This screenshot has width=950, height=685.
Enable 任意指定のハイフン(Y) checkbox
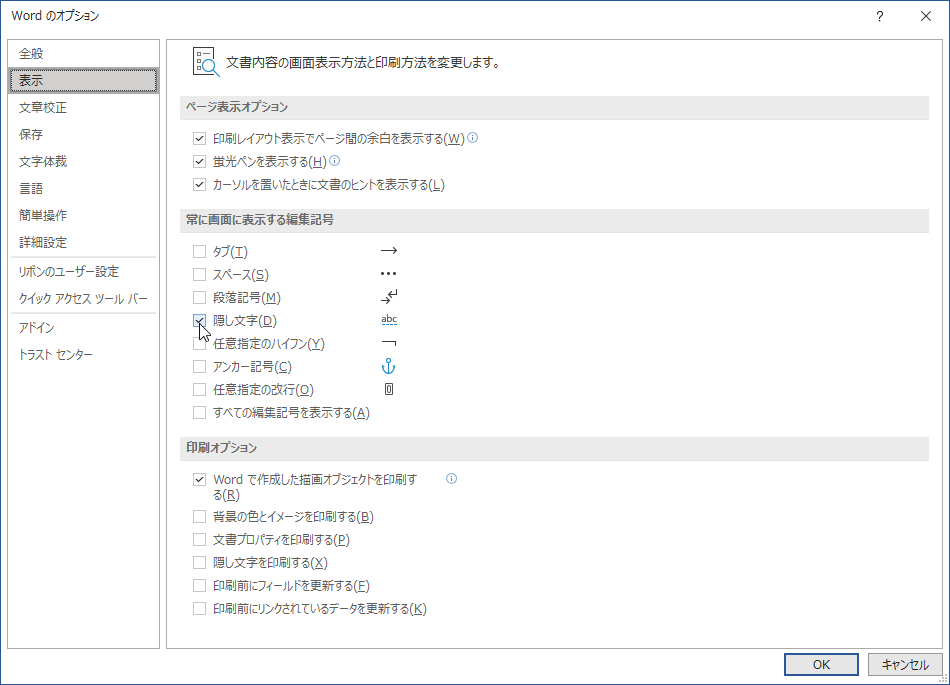click(x=199, y=343)
